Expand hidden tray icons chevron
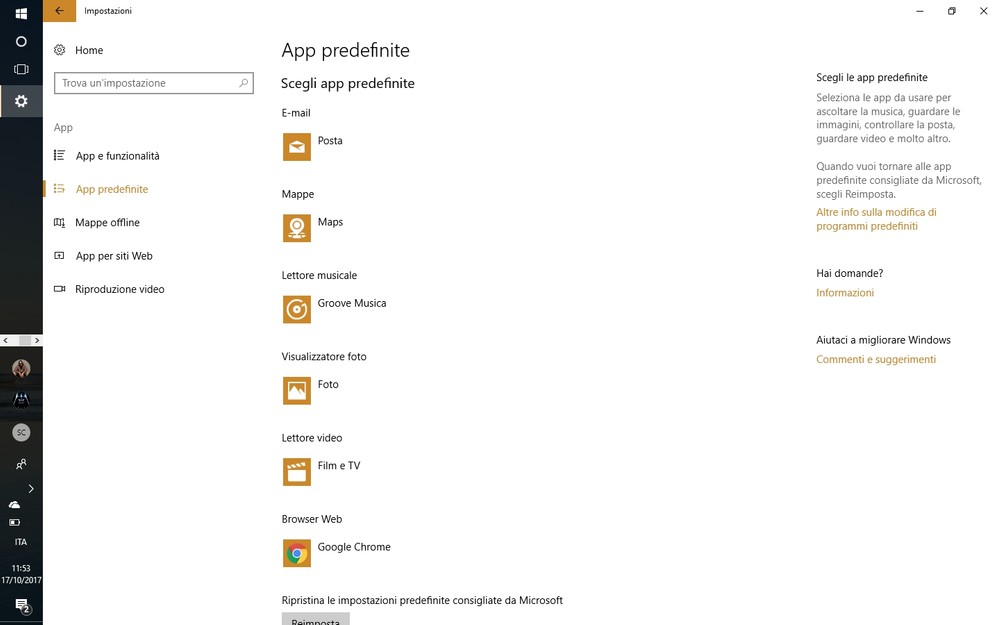 click(x=31, y=488)
